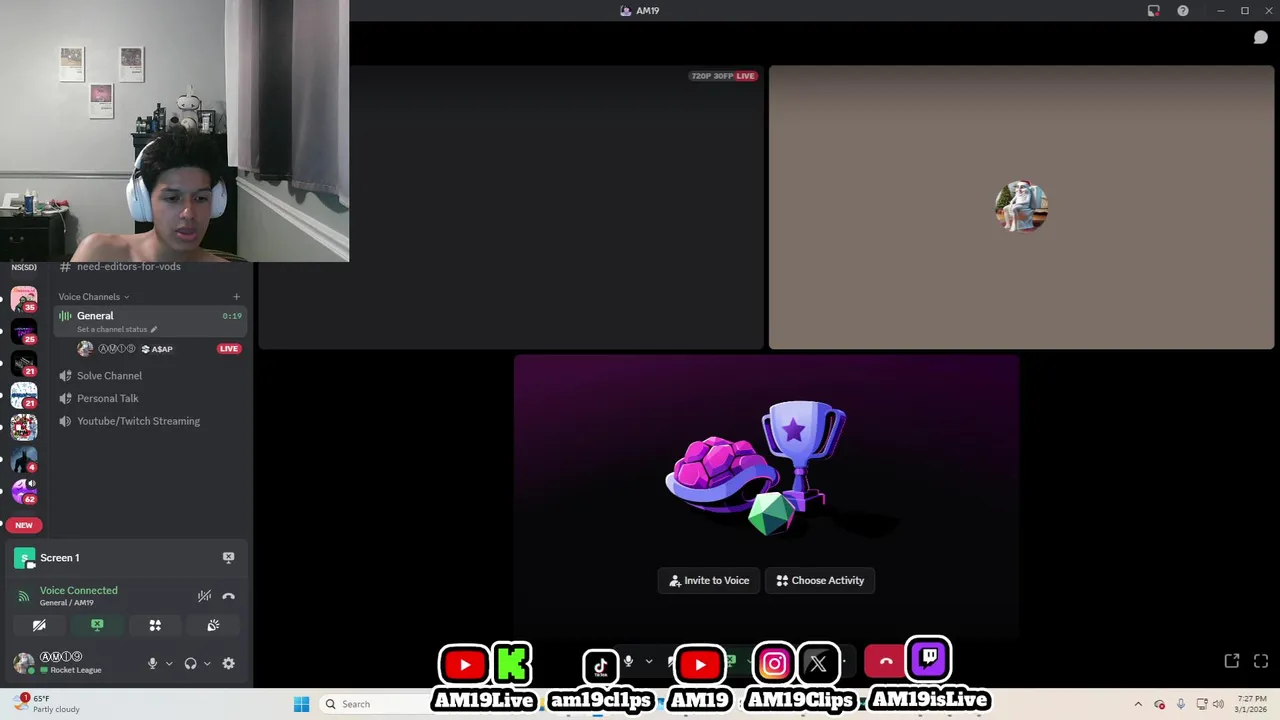Toggle noise suppression in voice panel
This screenshot has width=1280, height=720.
pyautogui.click(x=204, y=596)
